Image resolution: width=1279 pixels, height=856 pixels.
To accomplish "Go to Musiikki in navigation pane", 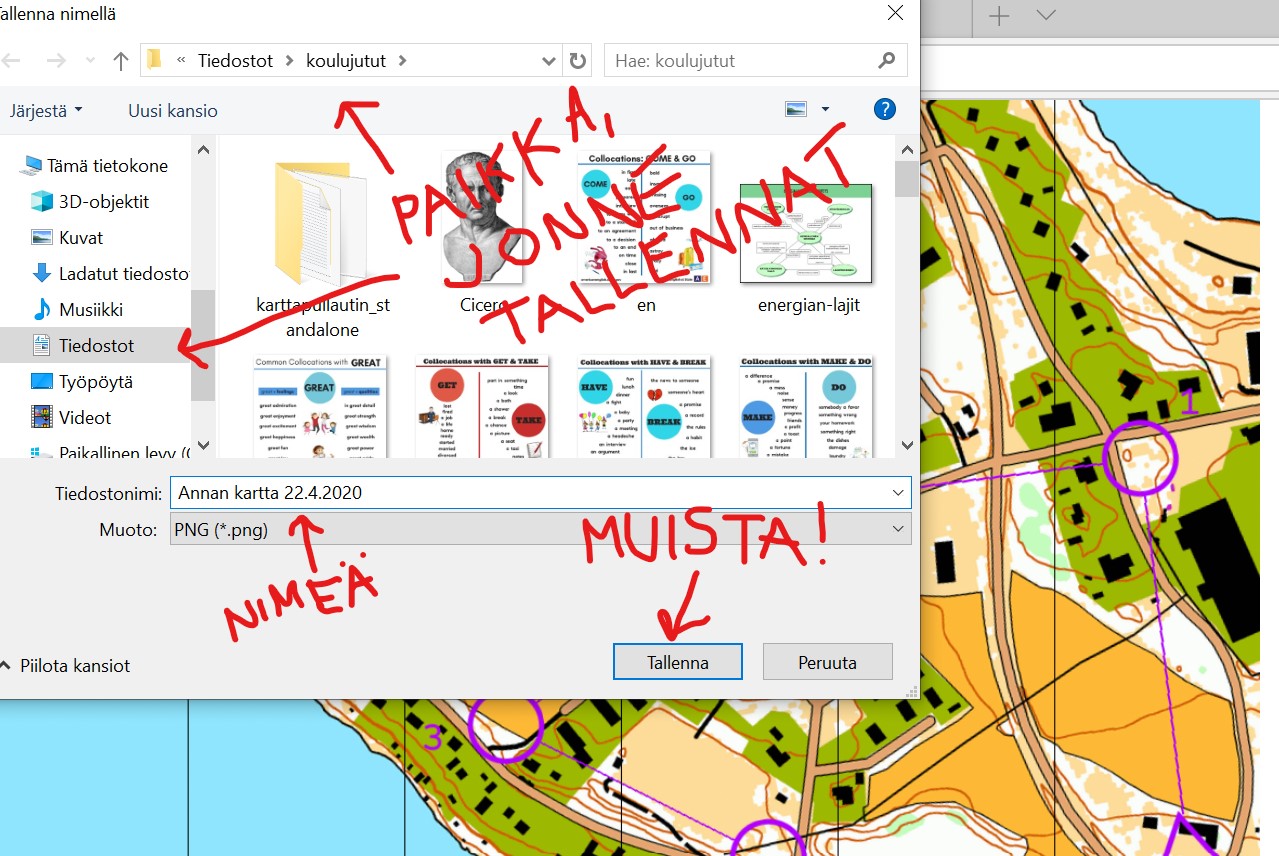I will pyautogui.click(x=90, y=310).
